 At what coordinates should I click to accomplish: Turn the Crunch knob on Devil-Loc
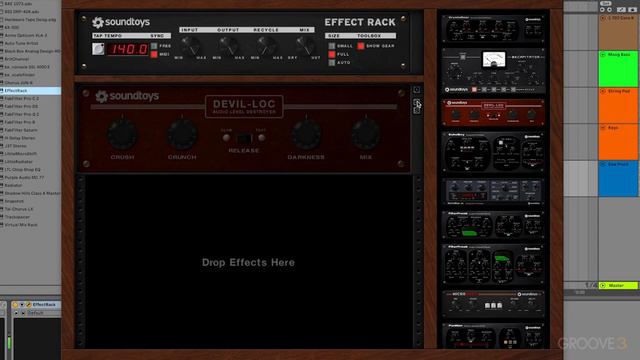[x=182, y=134]
